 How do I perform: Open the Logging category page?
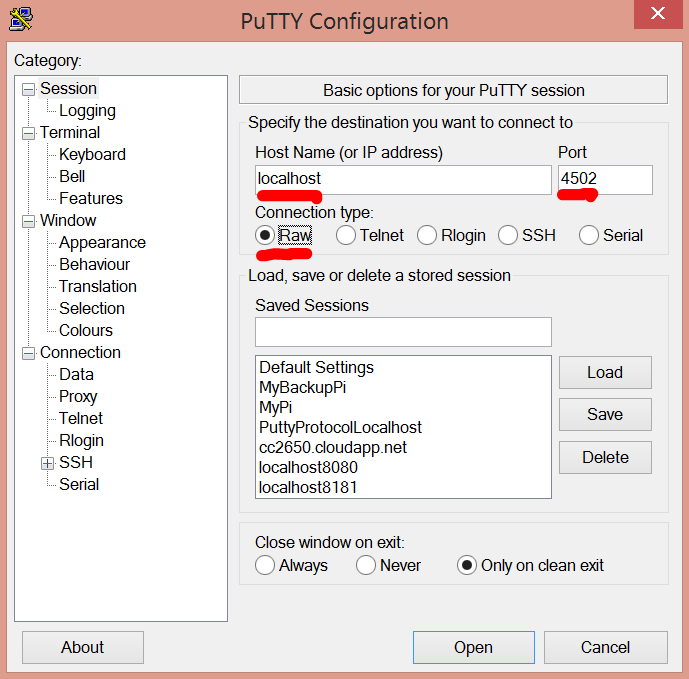point(87,111)
